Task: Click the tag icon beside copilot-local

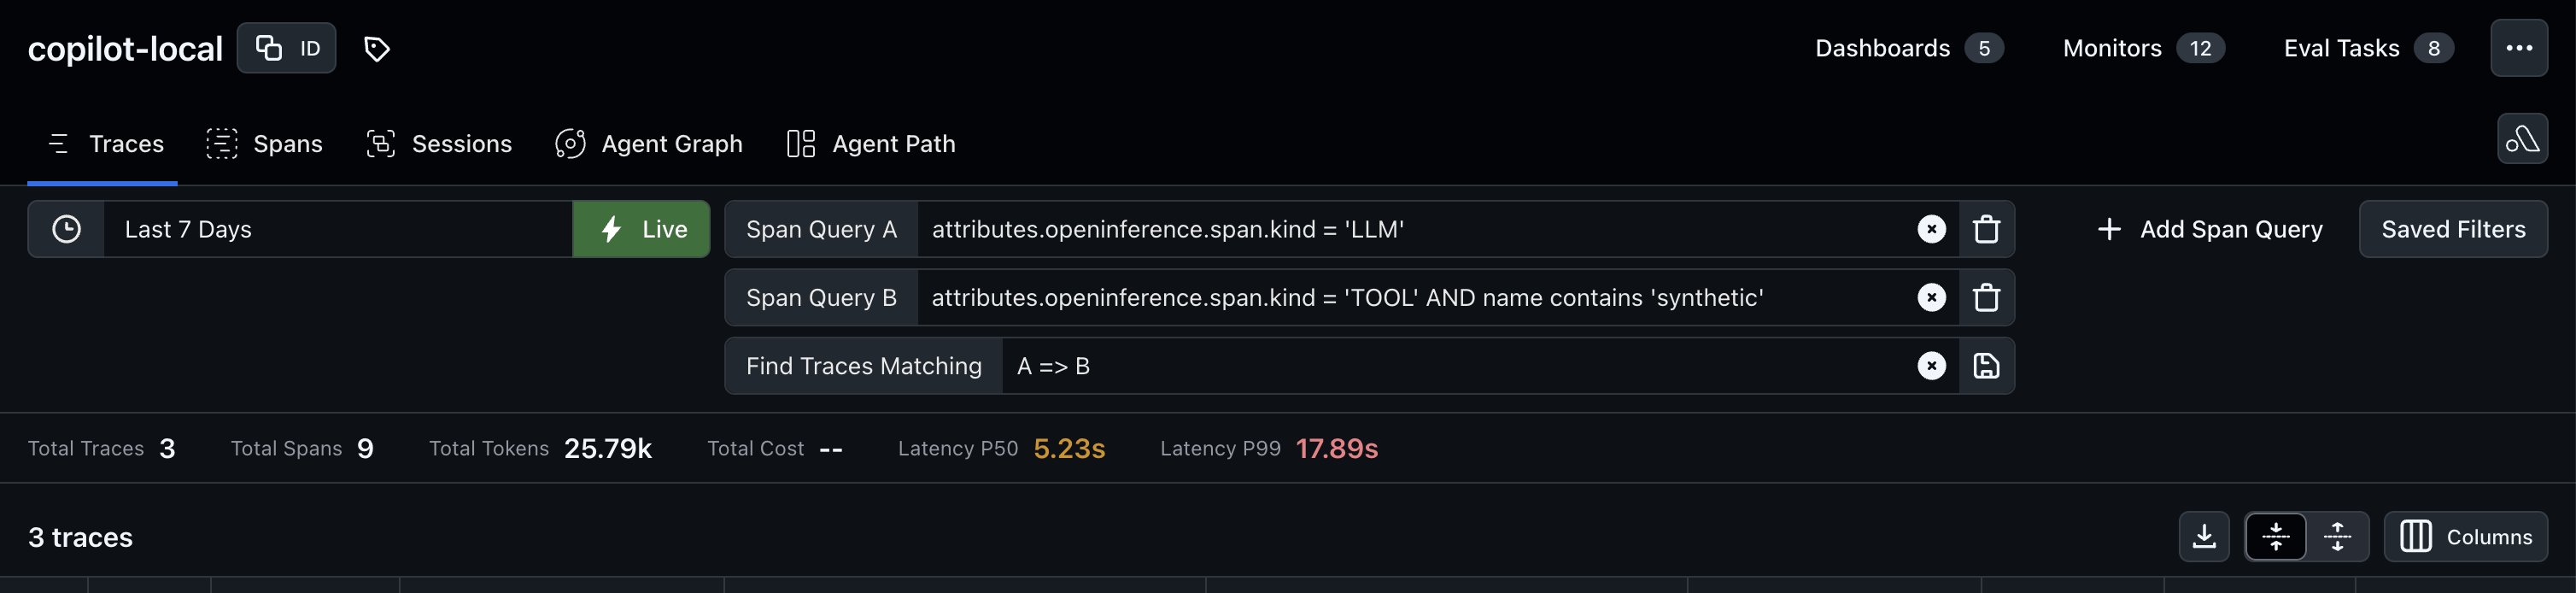Action: (376, 47)
